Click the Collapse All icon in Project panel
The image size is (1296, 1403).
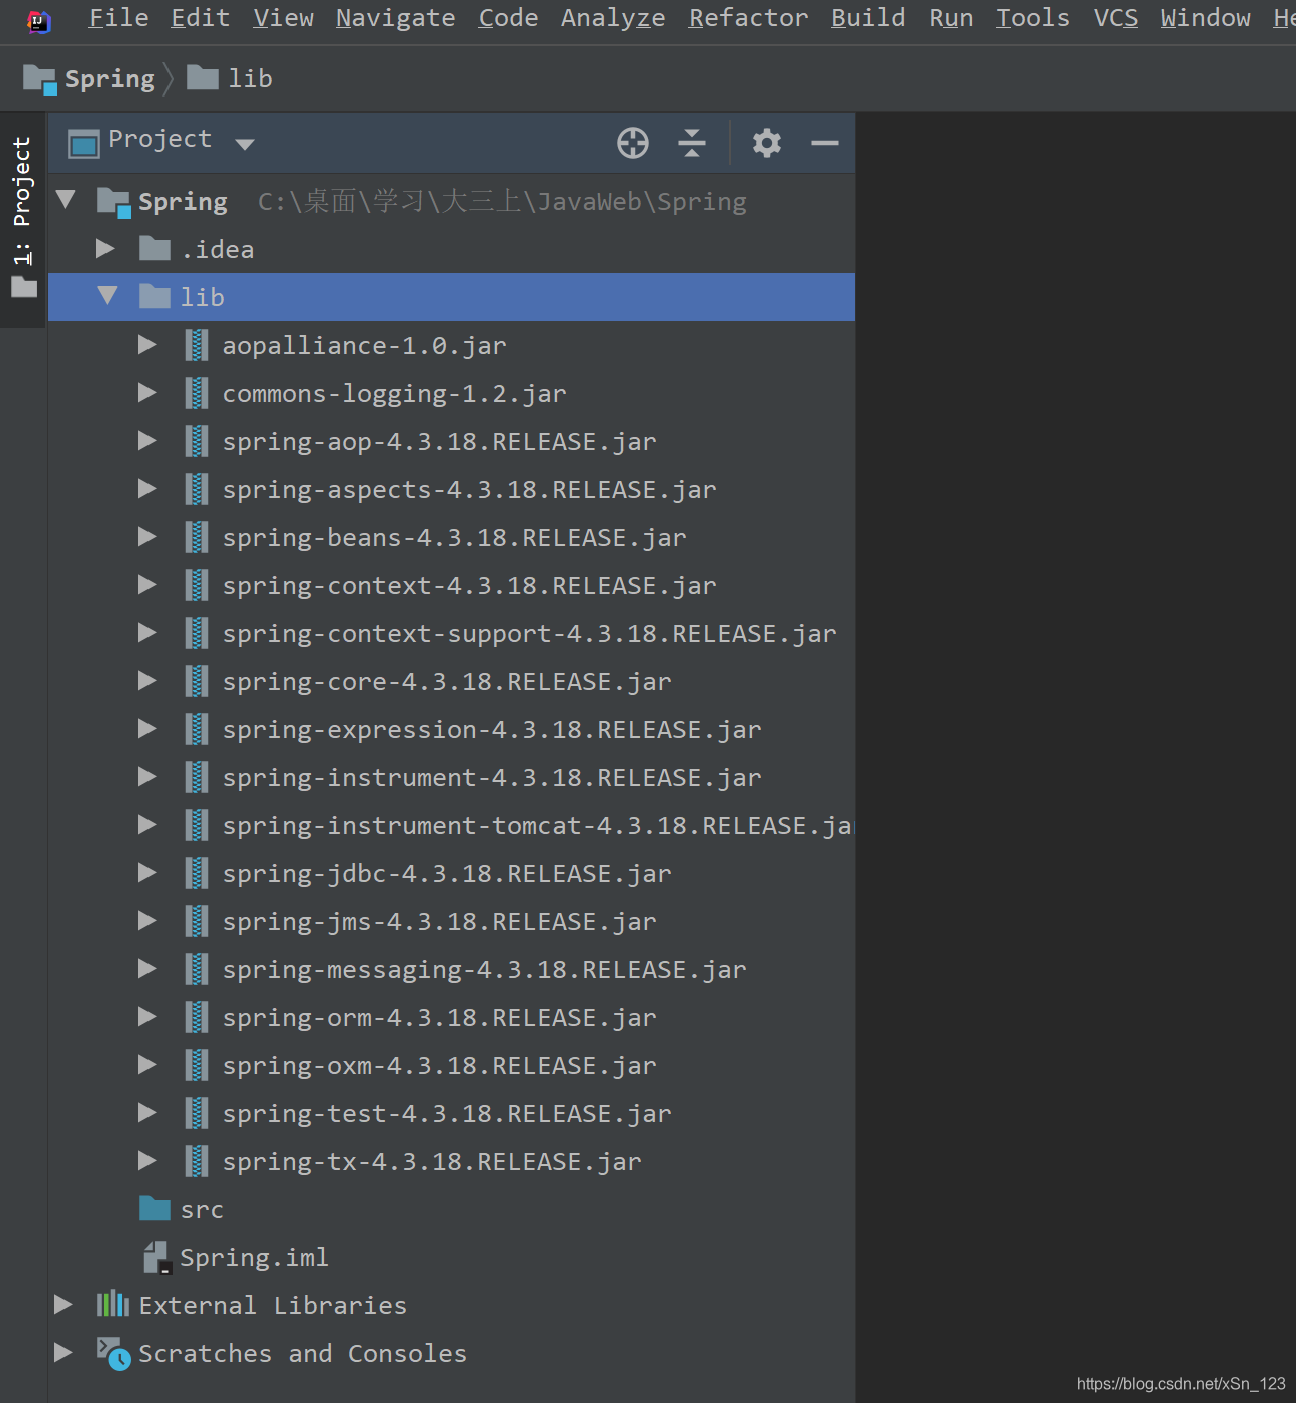pyautogui.click(x=692, y=143)
